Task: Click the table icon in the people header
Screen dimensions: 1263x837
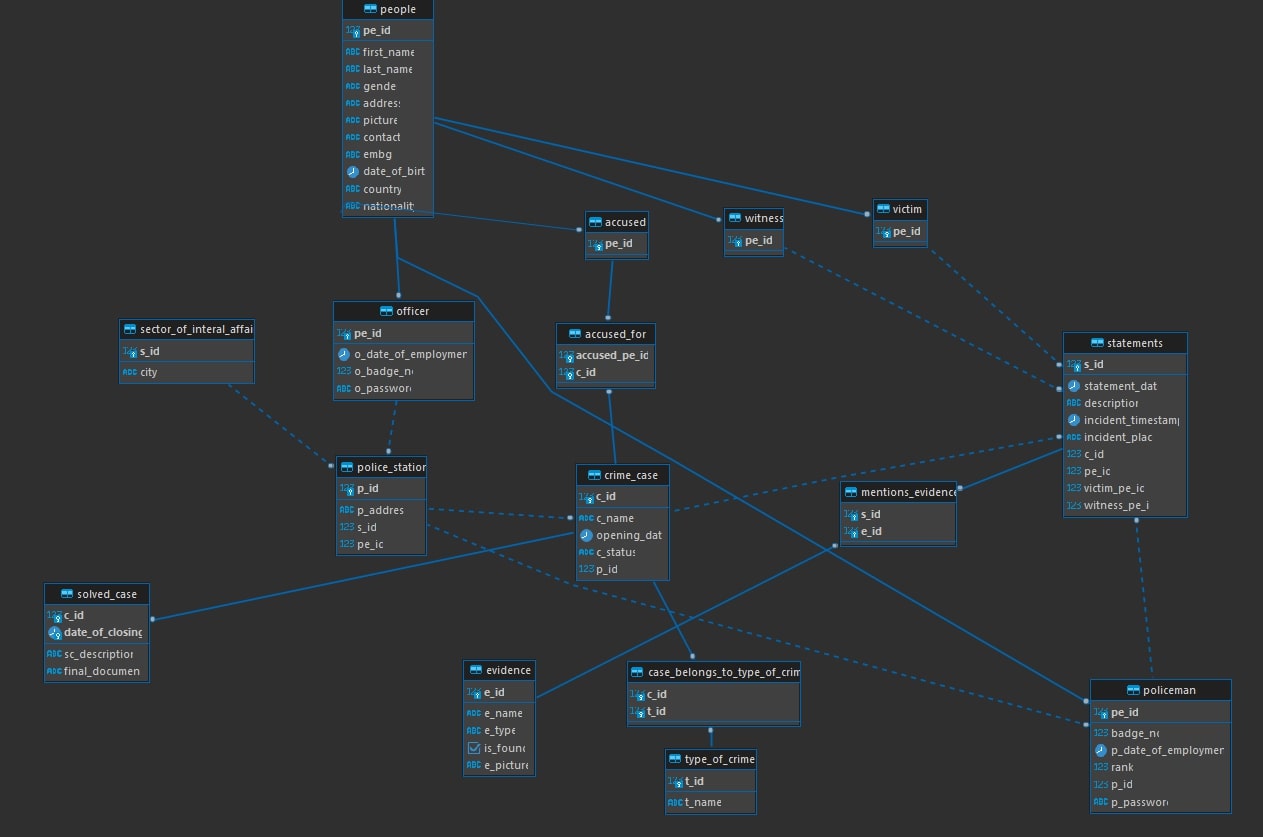Action: (370, 9)
